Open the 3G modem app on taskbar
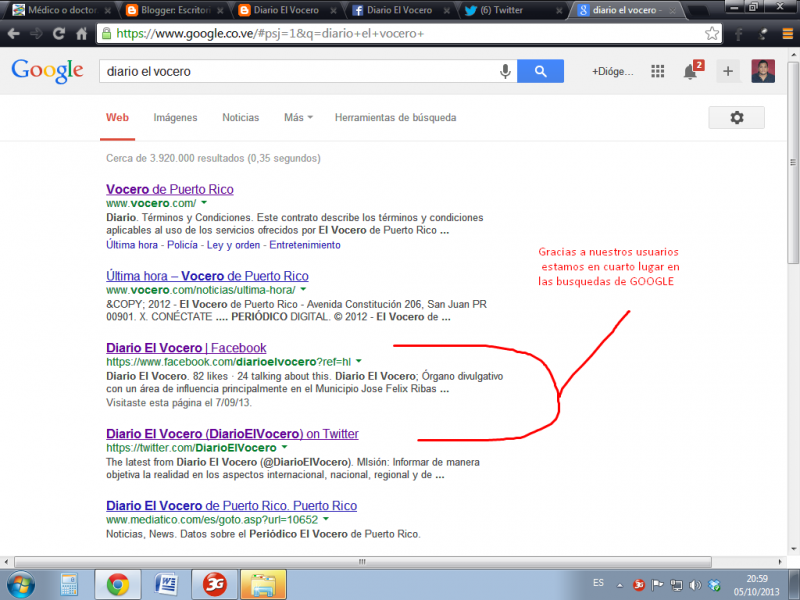This screenshot has height=600, width=800. tap(214, 585)
